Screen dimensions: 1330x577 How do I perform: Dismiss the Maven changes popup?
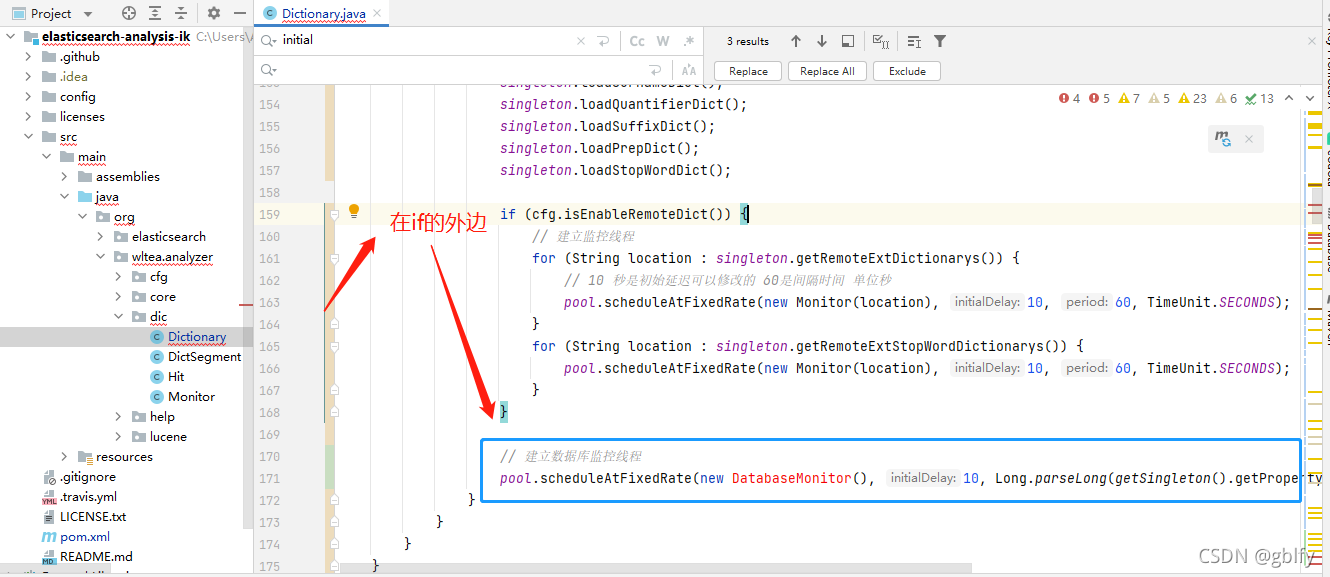pyautogui.click(x=1249, y=139)
